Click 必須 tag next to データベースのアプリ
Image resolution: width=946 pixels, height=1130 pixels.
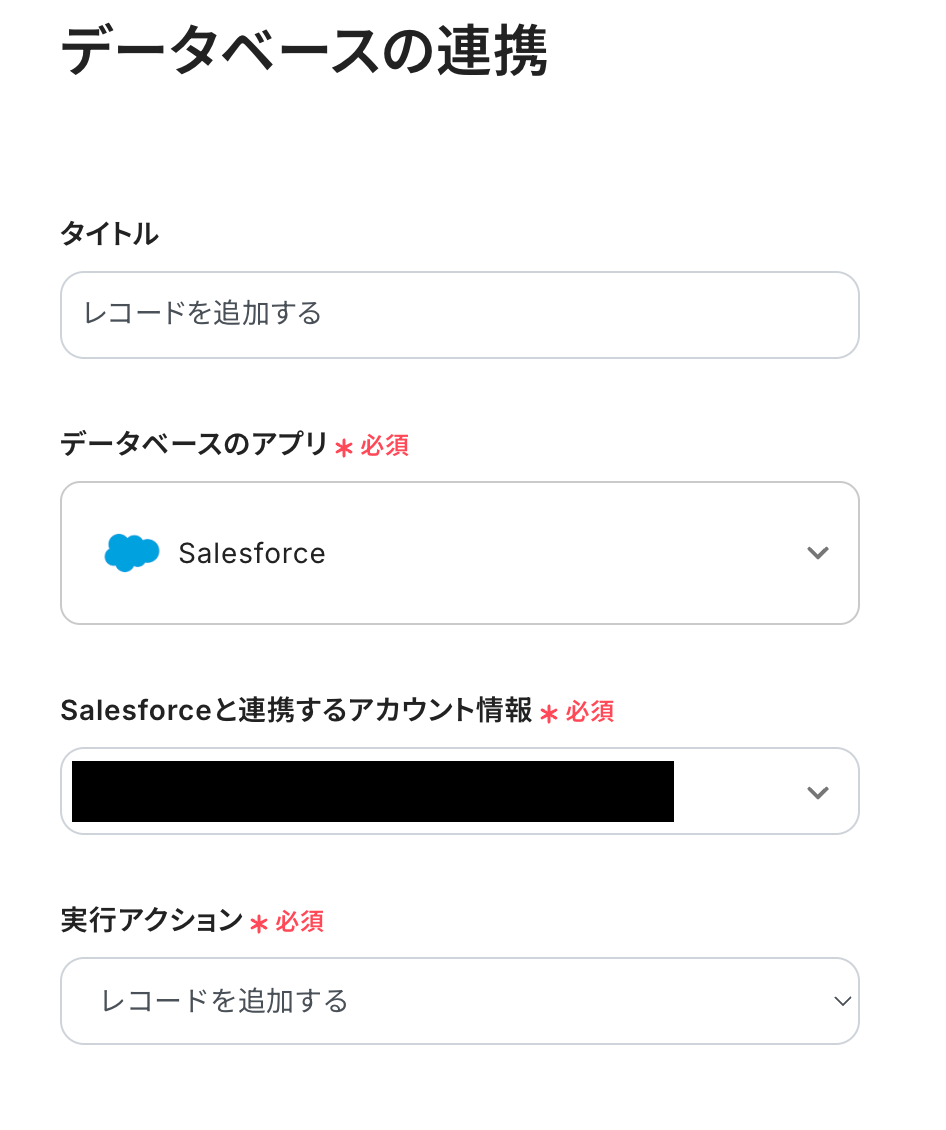pyautogui.click(x=385, y=446)
